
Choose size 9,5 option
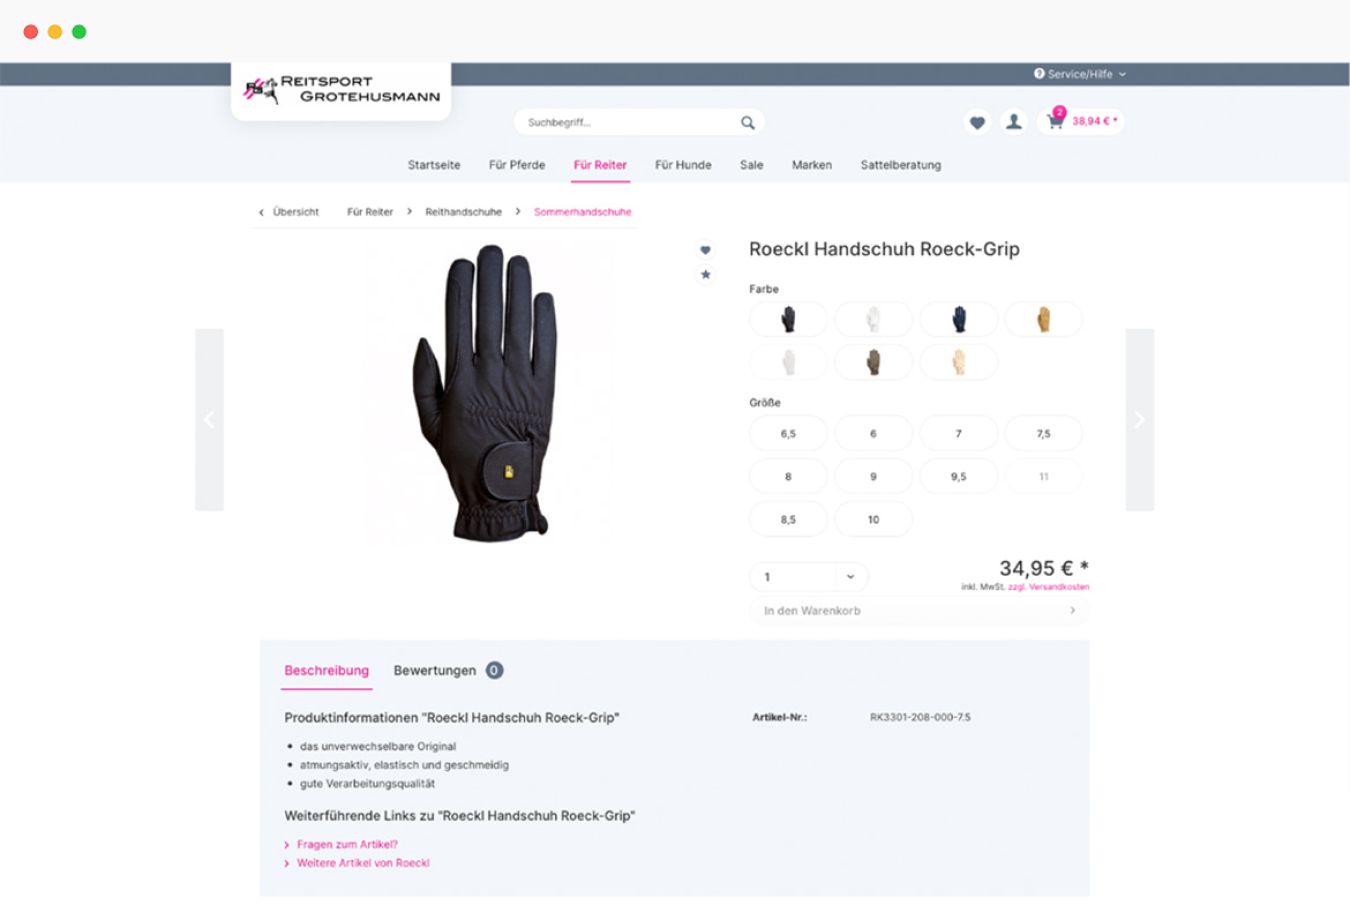coord(958,477)
